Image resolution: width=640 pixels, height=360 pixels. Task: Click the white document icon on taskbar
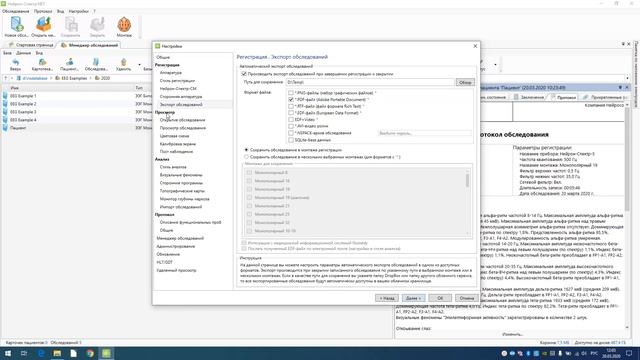coord(73,353)
